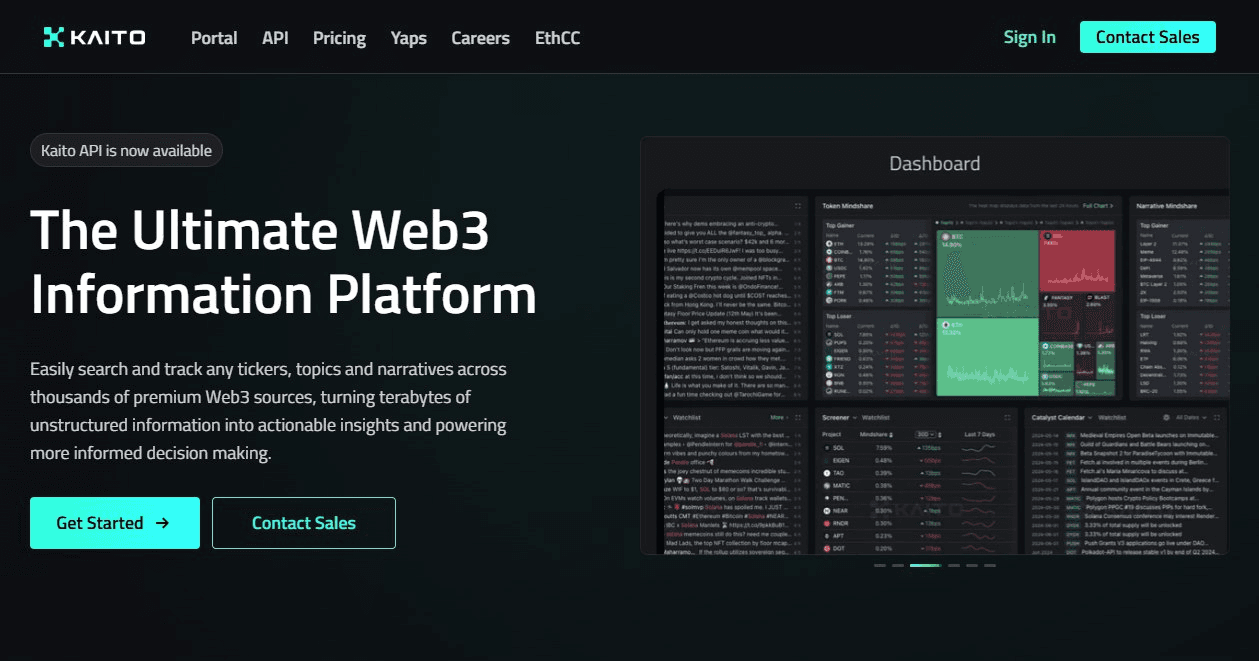Click the SOL token icon in Screener

827,447
